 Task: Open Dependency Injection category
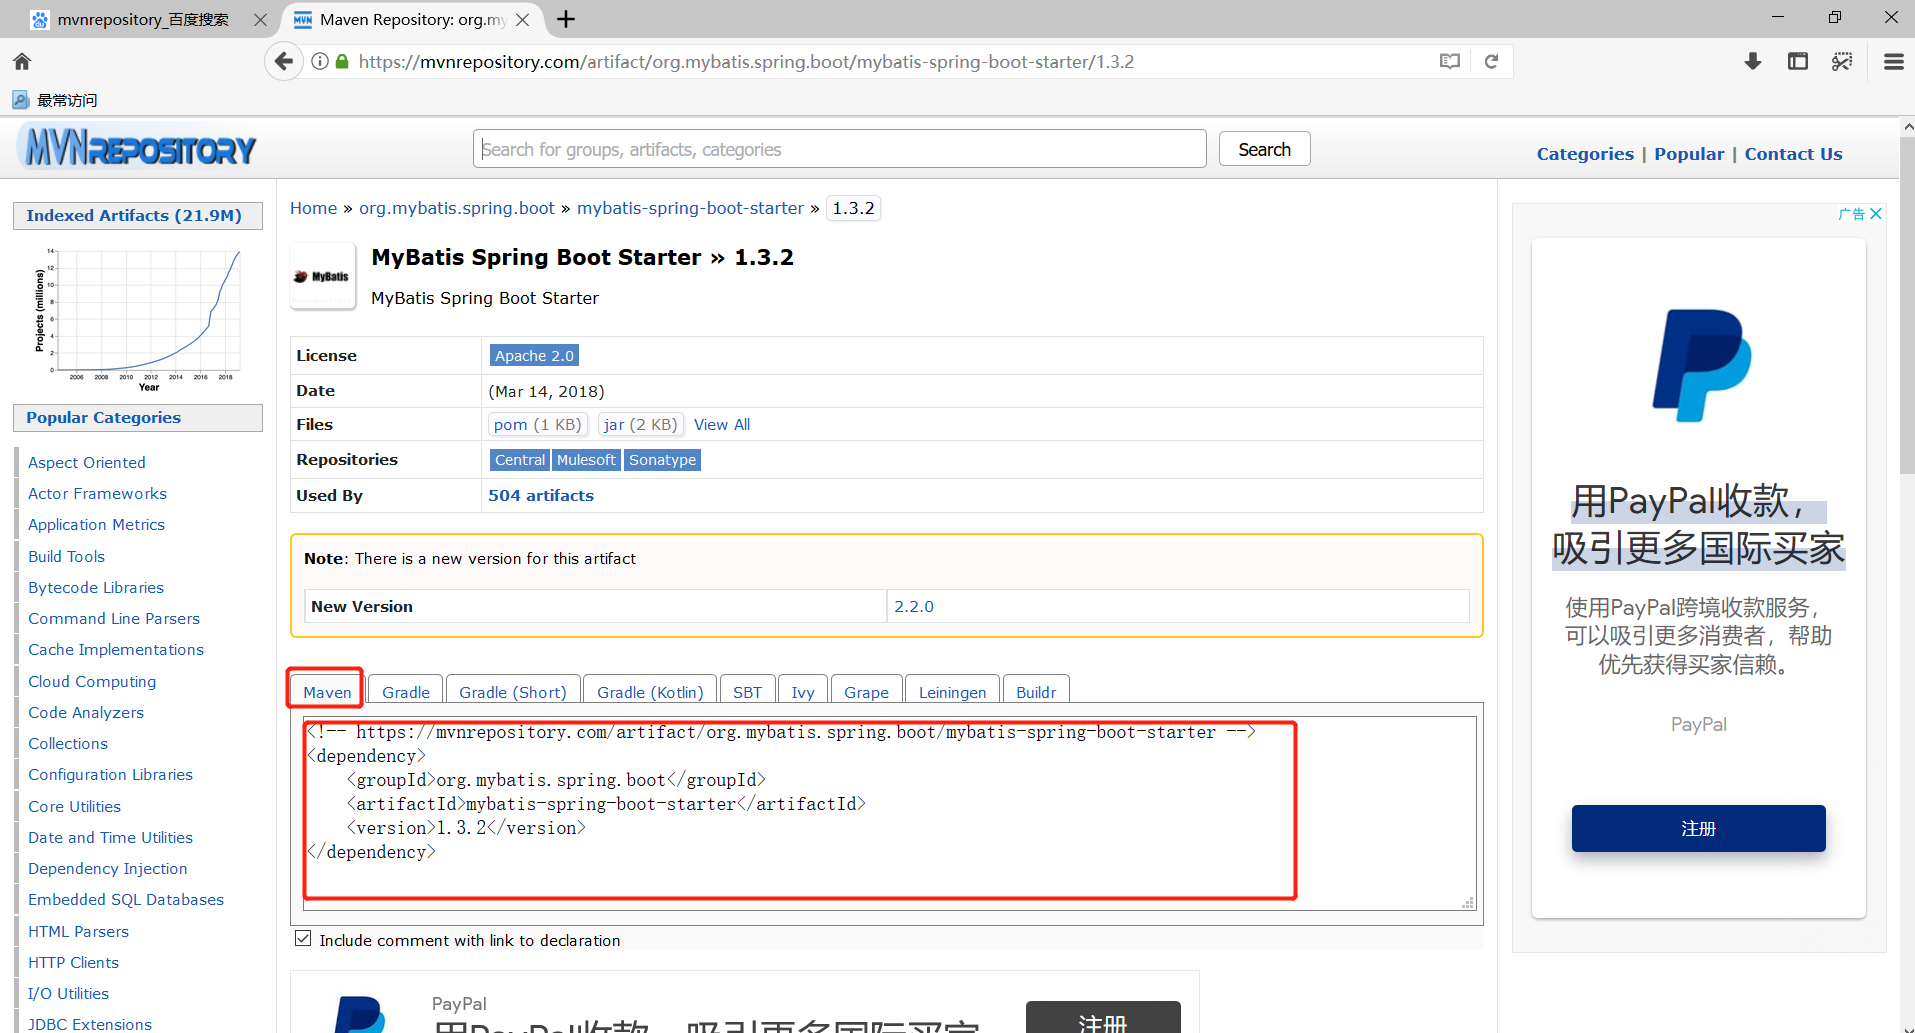(x=108, y=868)
